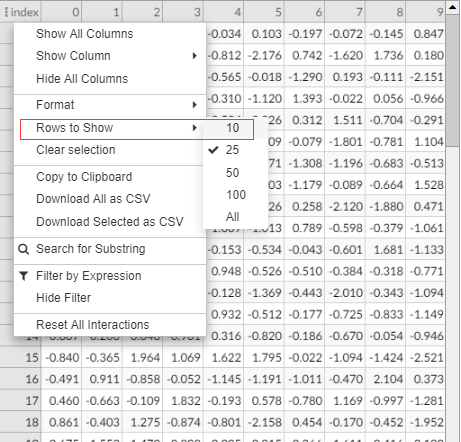Click cell value 1.511
Viewport: 461px width, 442px height.
coord(348,120)
